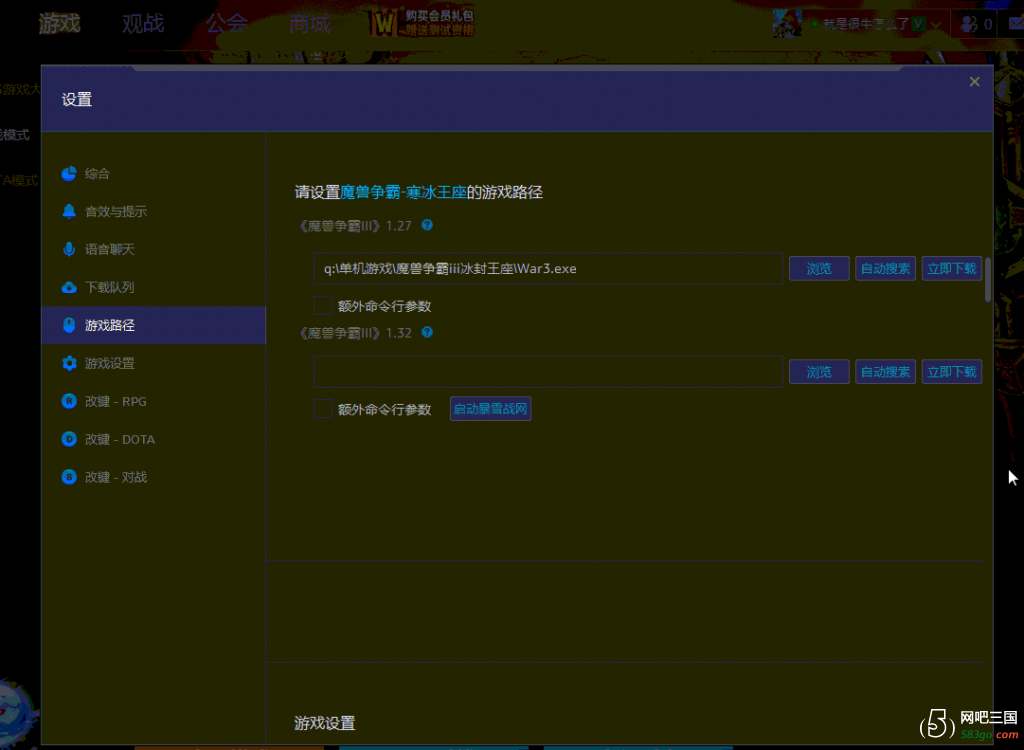This screenshot has height=750, width=1024.
Task: Click 立即下载 for version 1.32
Action: click(952, 372)
